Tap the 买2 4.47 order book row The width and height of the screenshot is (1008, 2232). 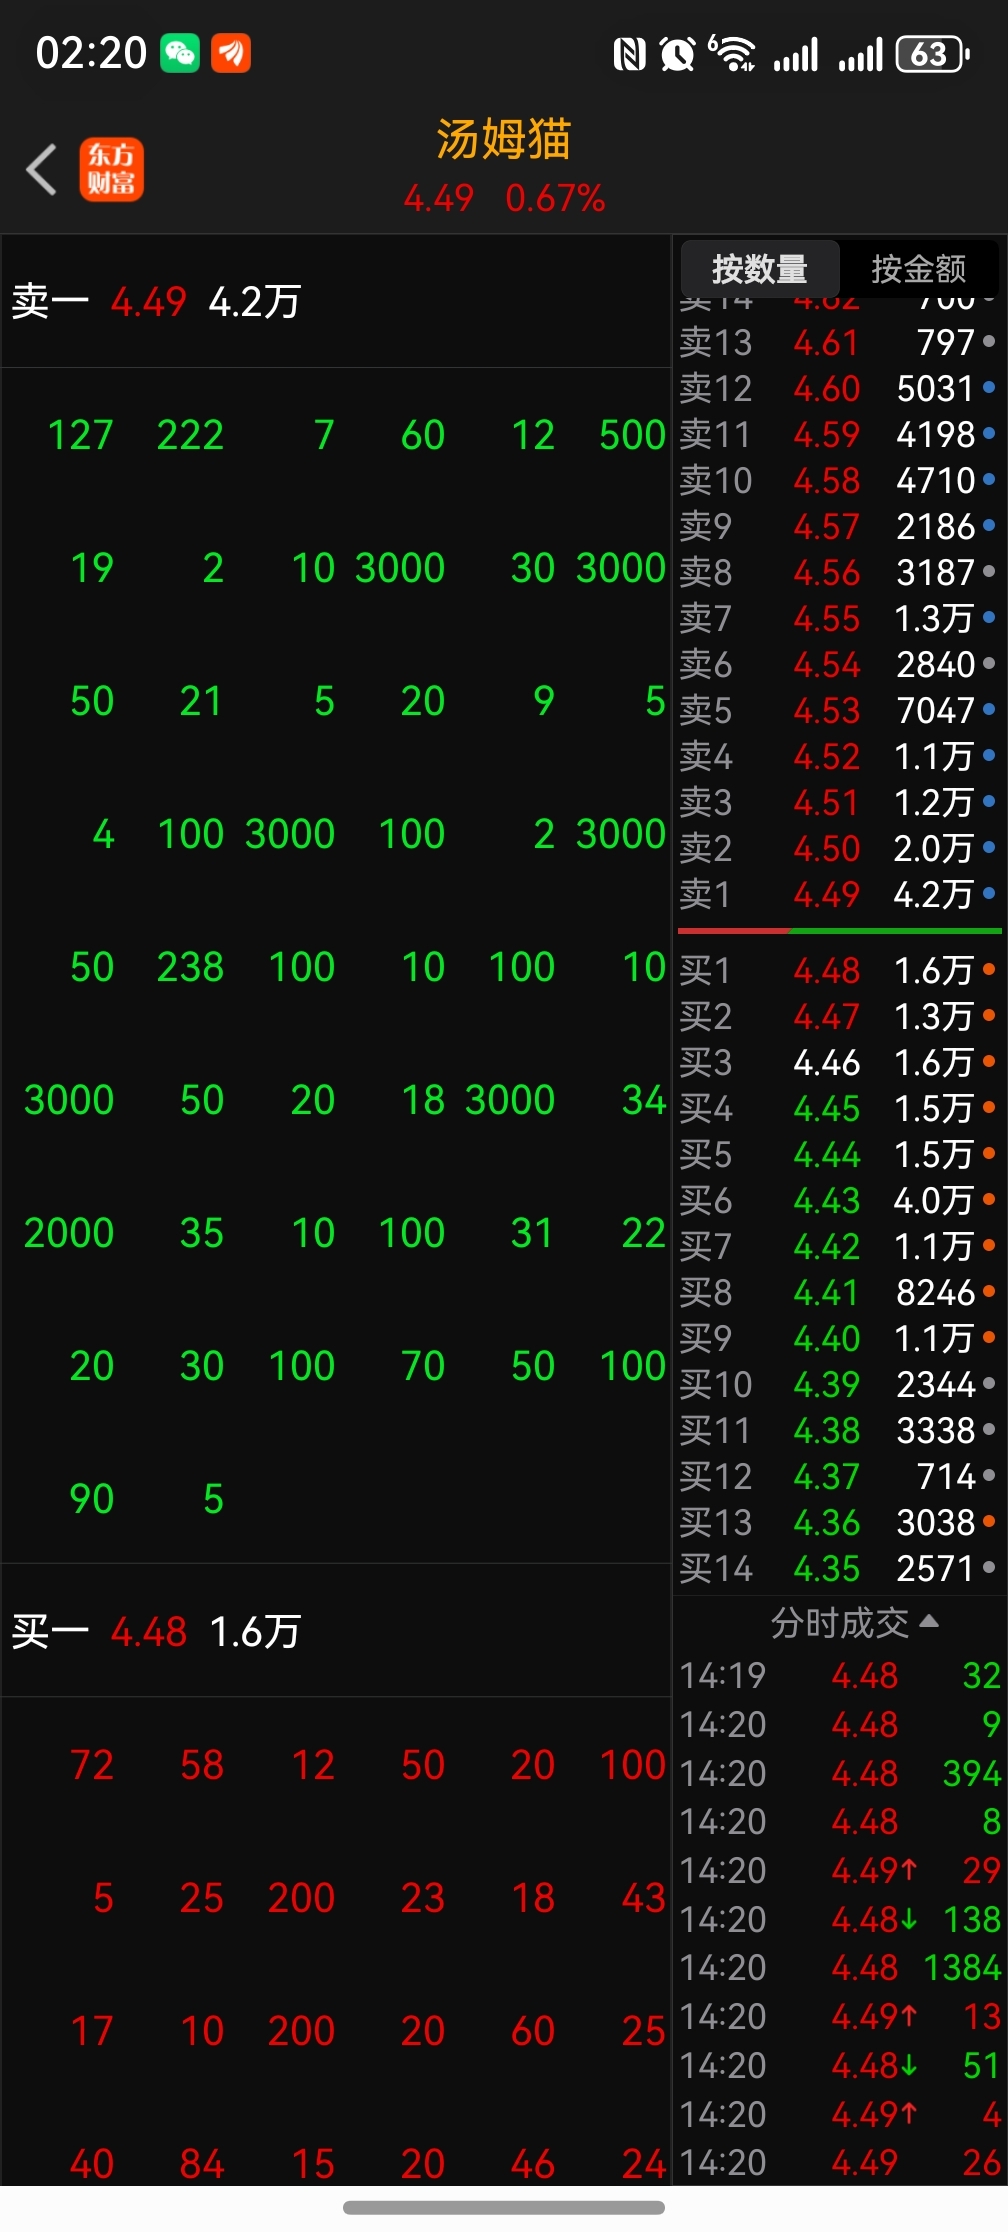pos(839,1016)
